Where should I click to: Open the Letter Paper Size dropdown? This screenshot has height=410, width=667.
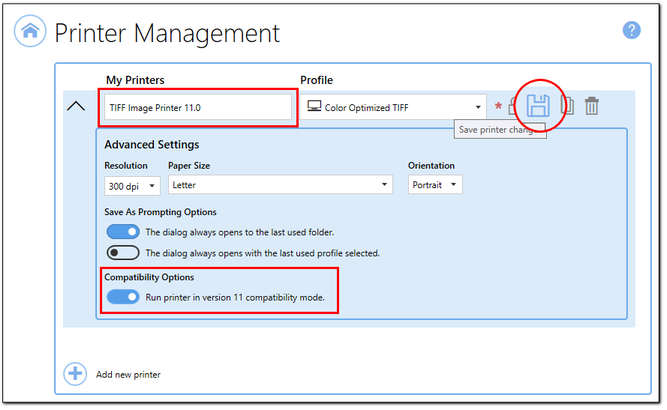click(x=280, y=185)
